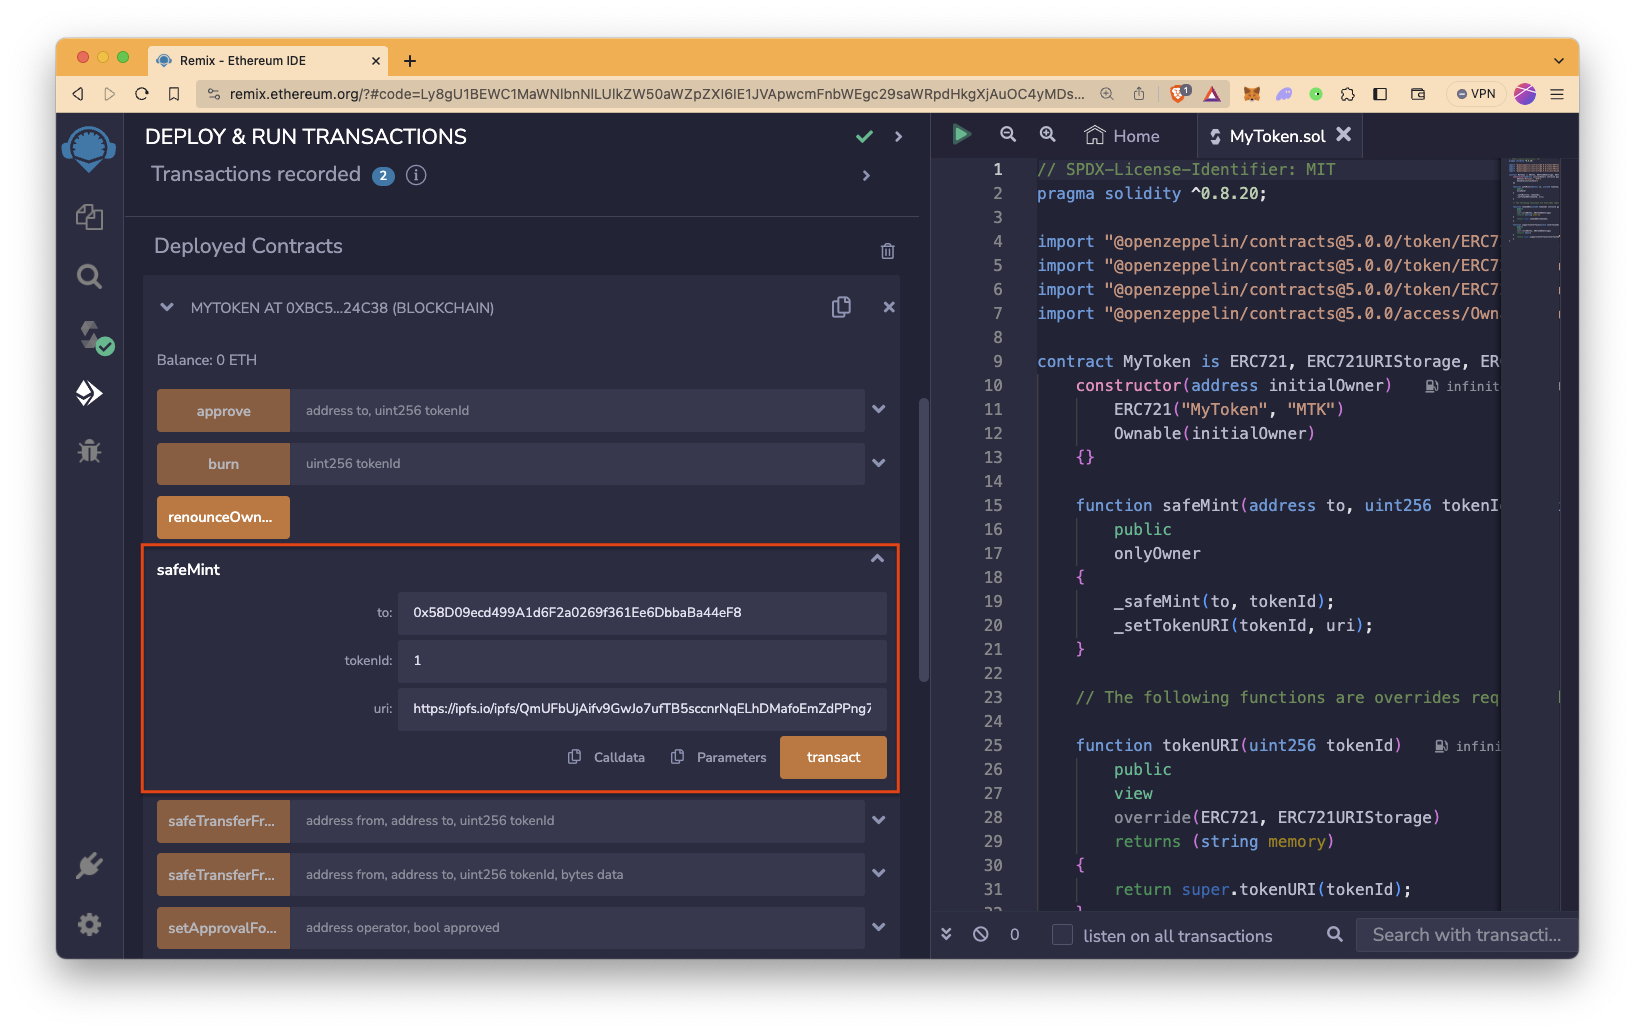
Task: Copy Calldata for safeMint
Action: 607,757
